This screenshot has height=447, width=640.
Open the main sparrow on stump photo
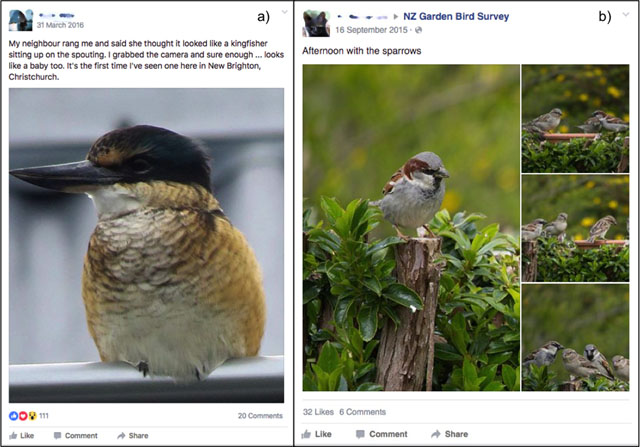click(411, 227)
